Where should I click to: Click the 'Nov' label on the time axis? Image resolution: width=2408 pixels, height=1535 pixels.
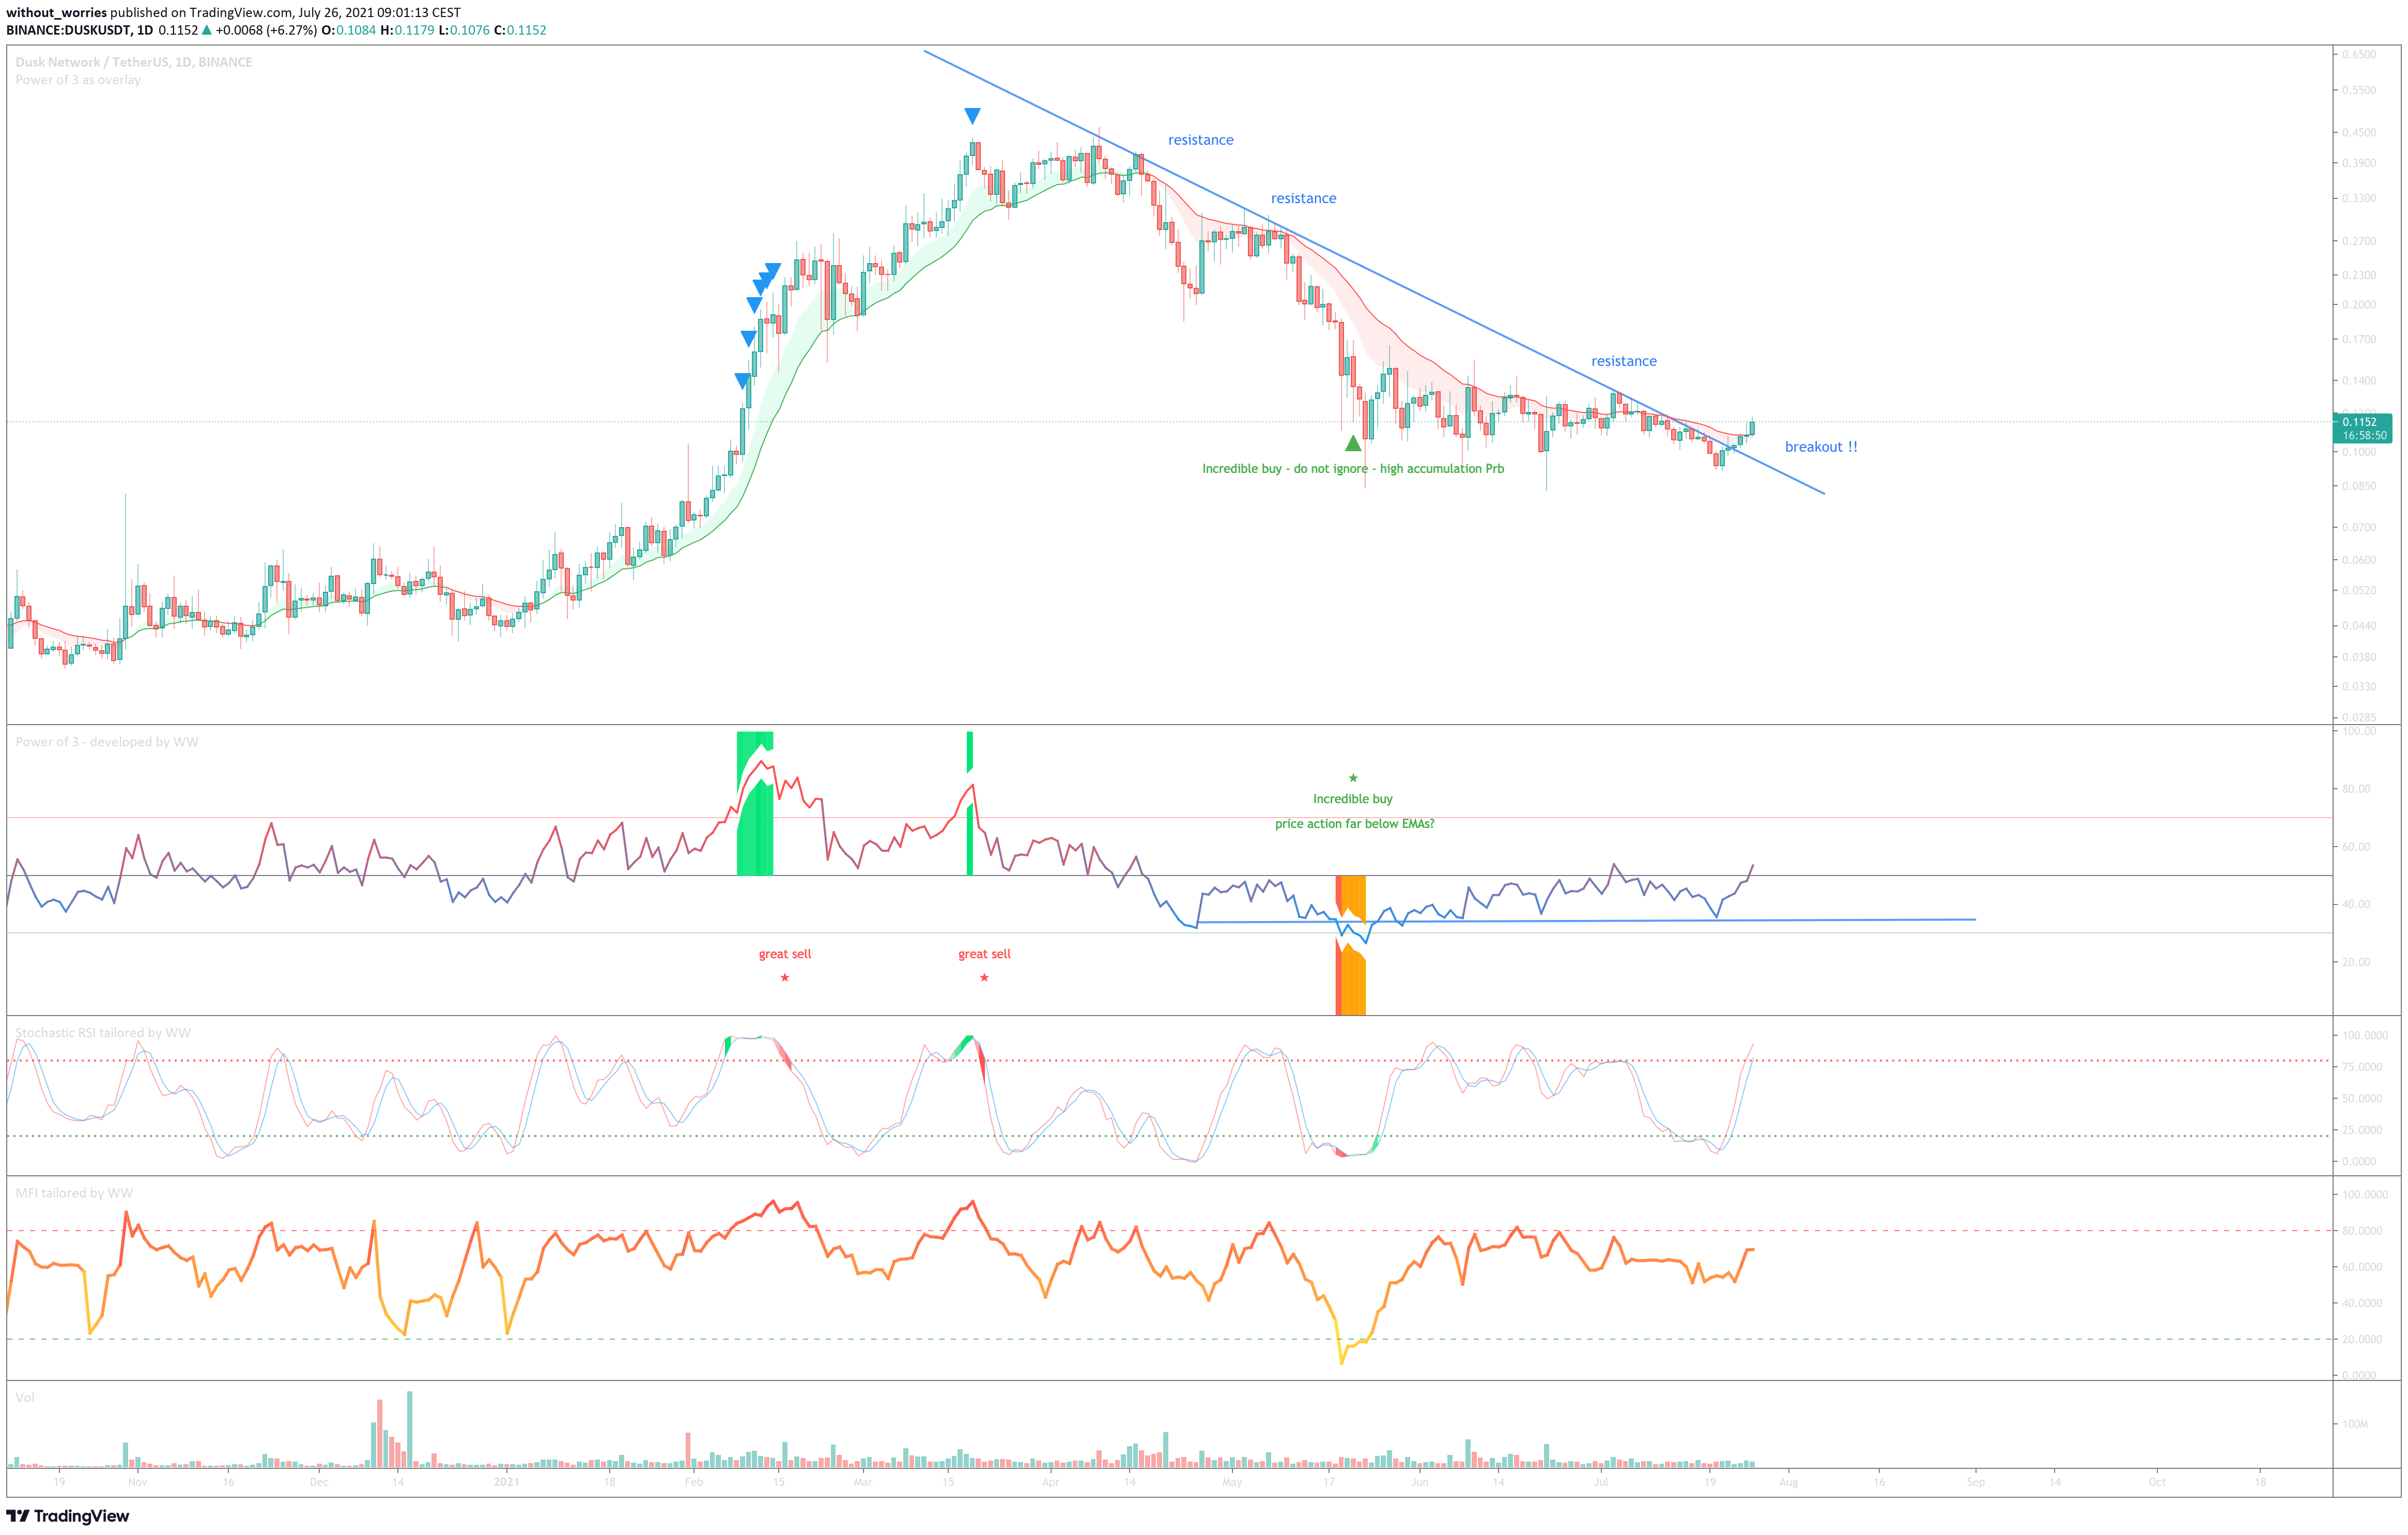138,1482
